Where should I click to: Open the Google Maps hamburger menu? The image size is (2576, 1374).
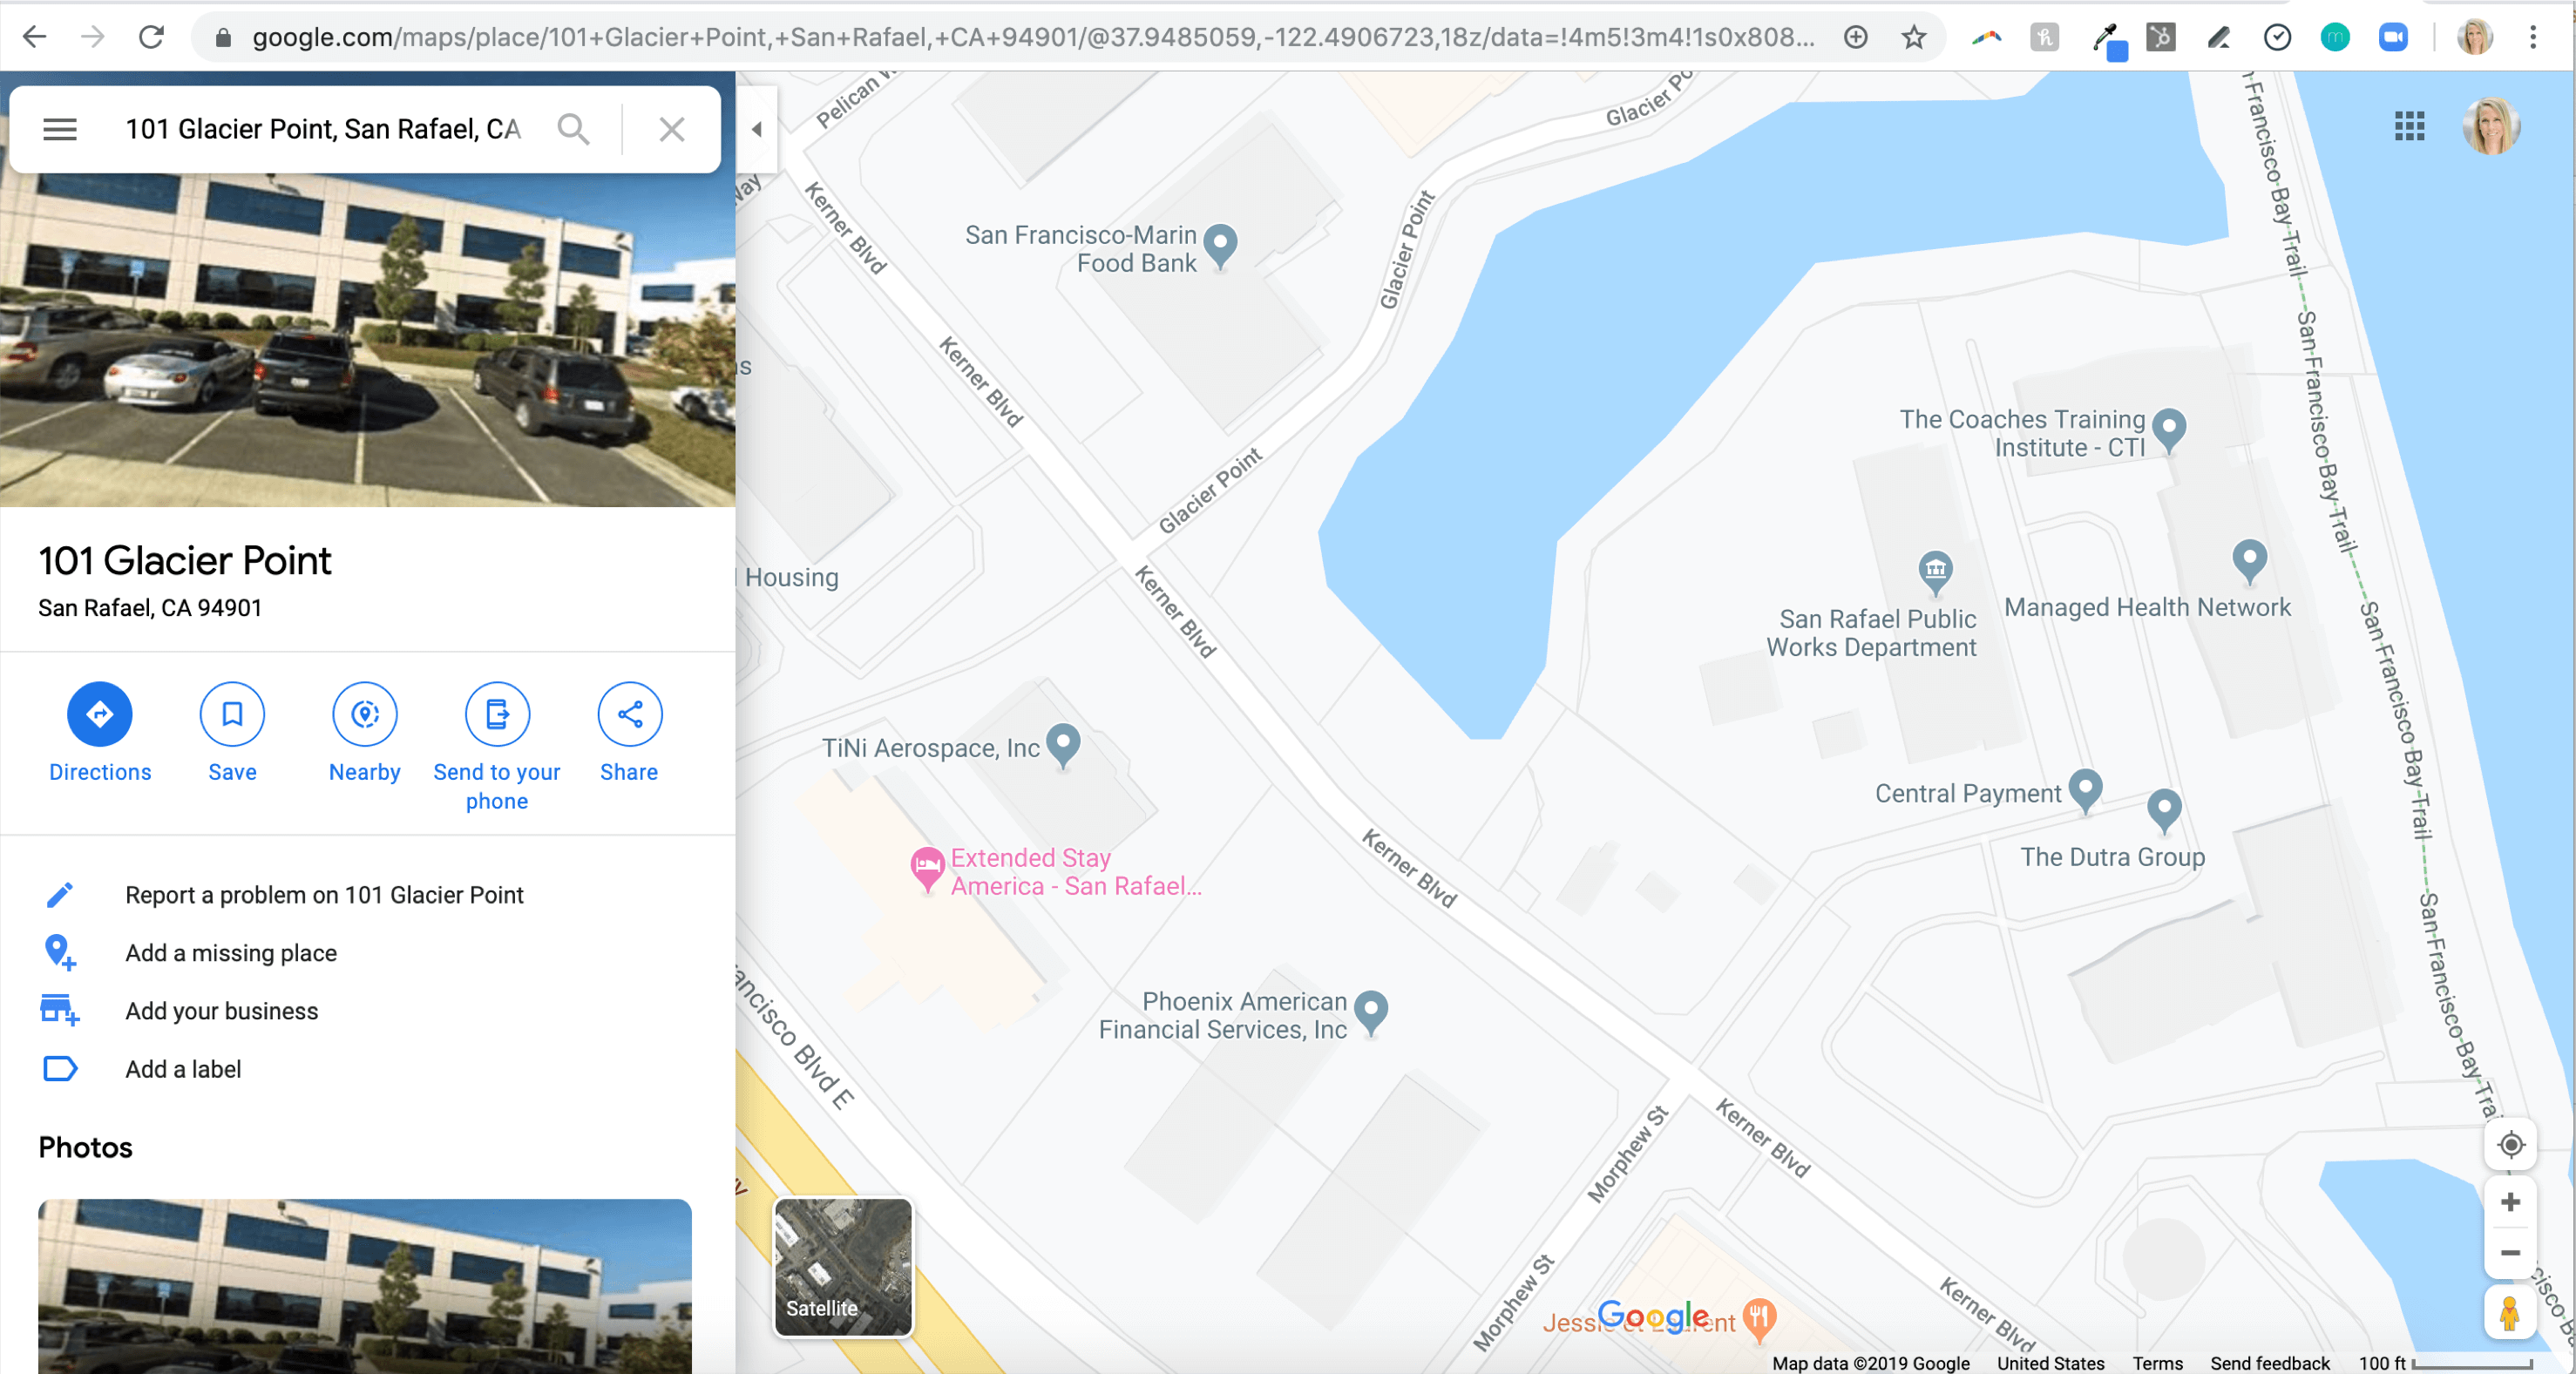pos(60,129)
